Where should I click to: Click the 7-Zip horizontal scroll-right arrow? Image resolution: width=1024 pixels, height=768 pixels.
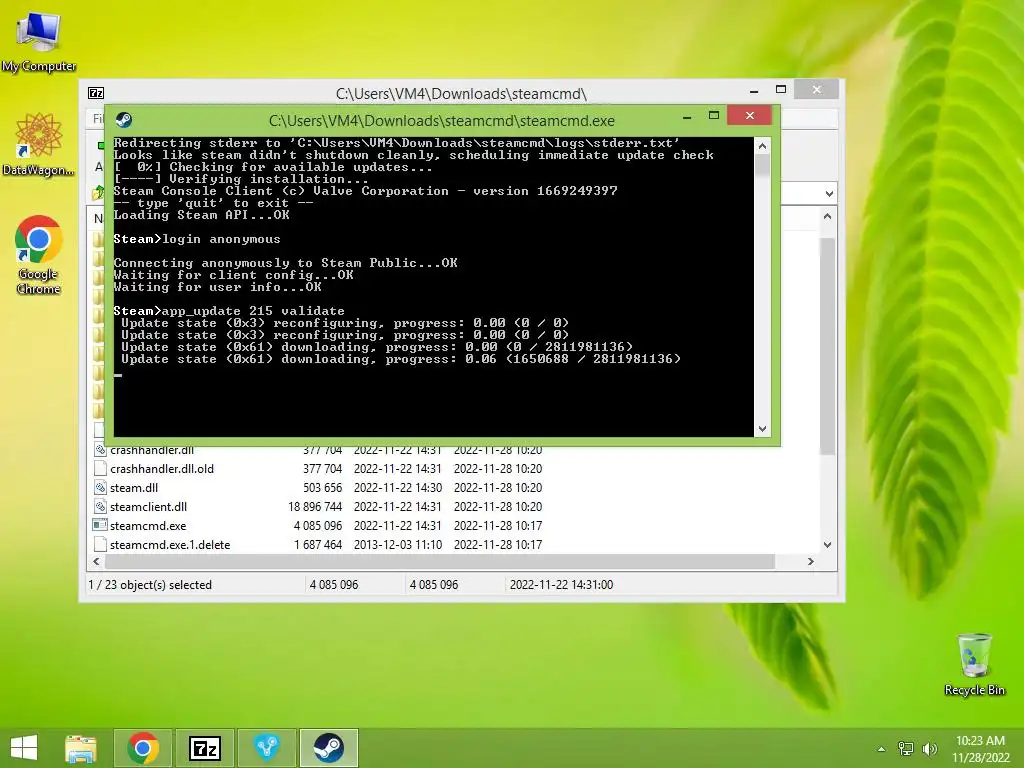point(810,562)
